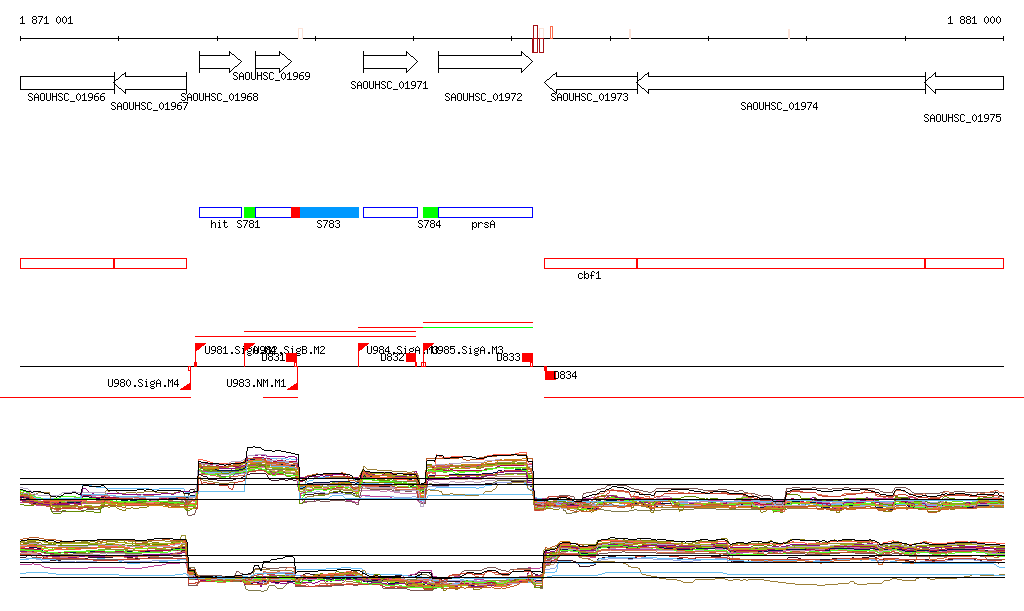
Task: Click the D834 label text
Action: 566,375
